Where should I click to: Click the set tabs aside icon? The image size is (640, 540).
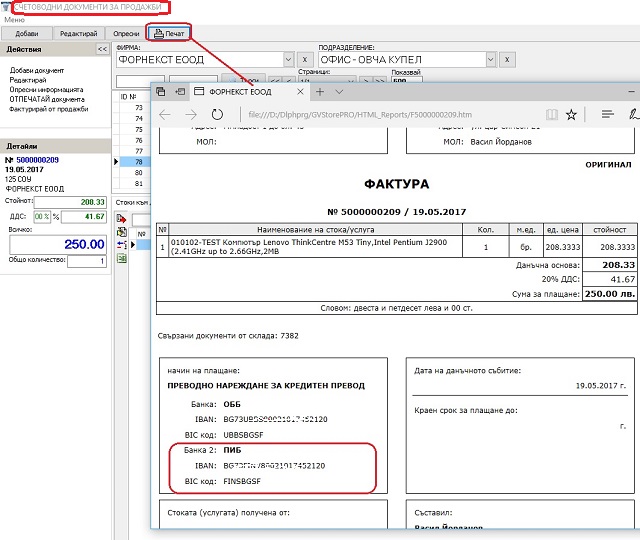click(180, 91)
